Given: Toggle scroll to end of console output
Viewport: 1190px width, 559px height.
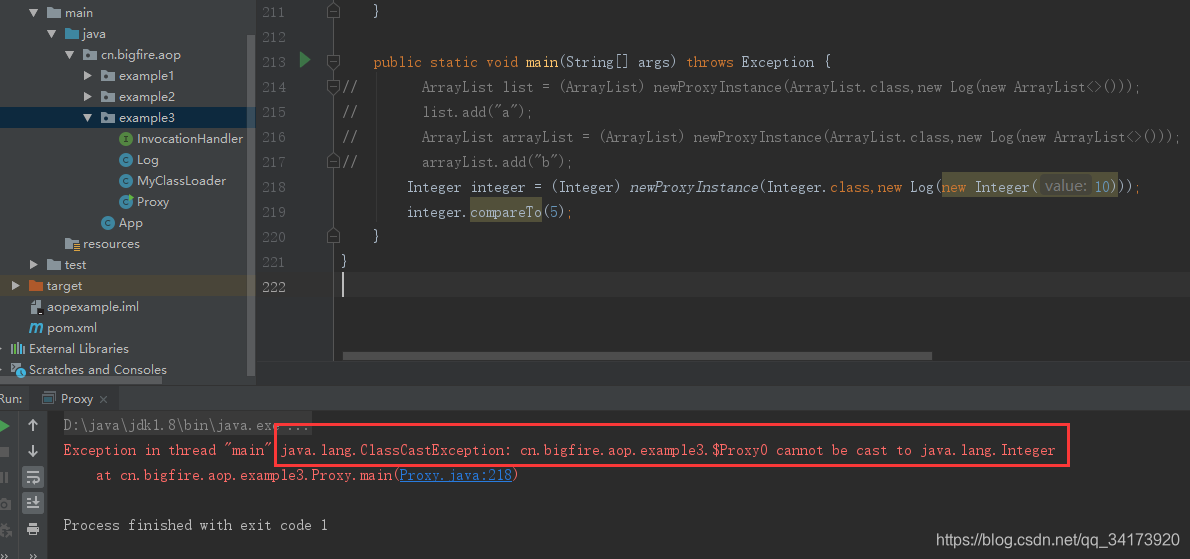Looking at the screenshot, I should (33, 502).
